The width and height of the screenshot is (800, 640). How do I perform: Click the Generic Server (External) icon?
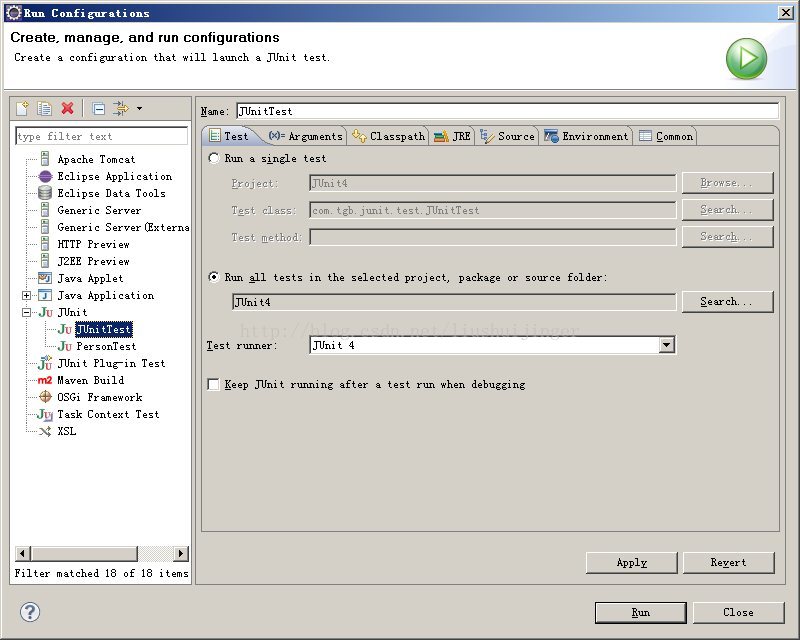45,227
